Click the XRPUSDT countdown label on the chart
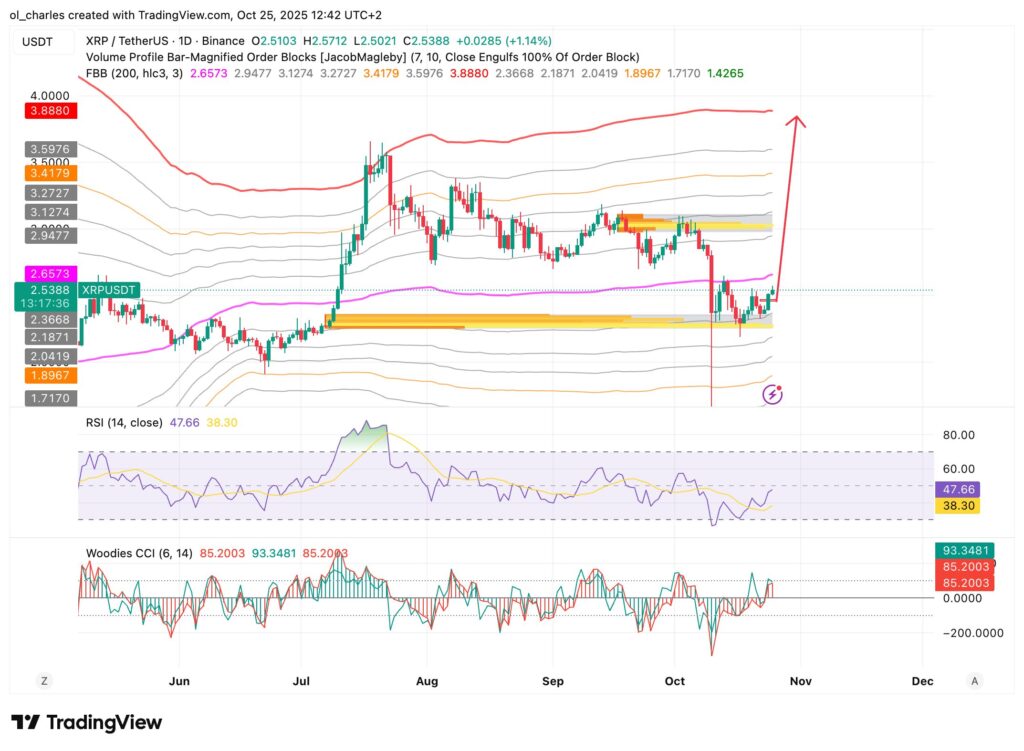This screenshot has width=1024, height=751. click(x=107, y=290)
